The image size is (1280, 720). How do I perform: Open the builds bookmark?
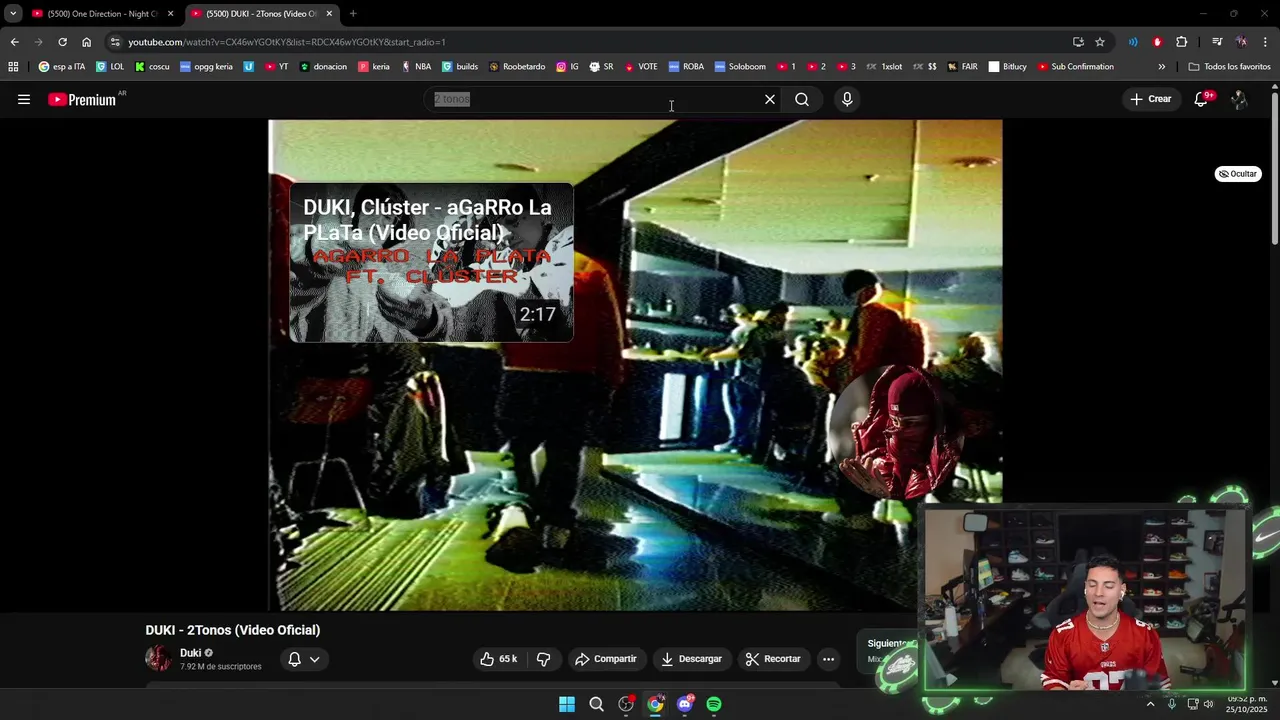pos(460,67)
